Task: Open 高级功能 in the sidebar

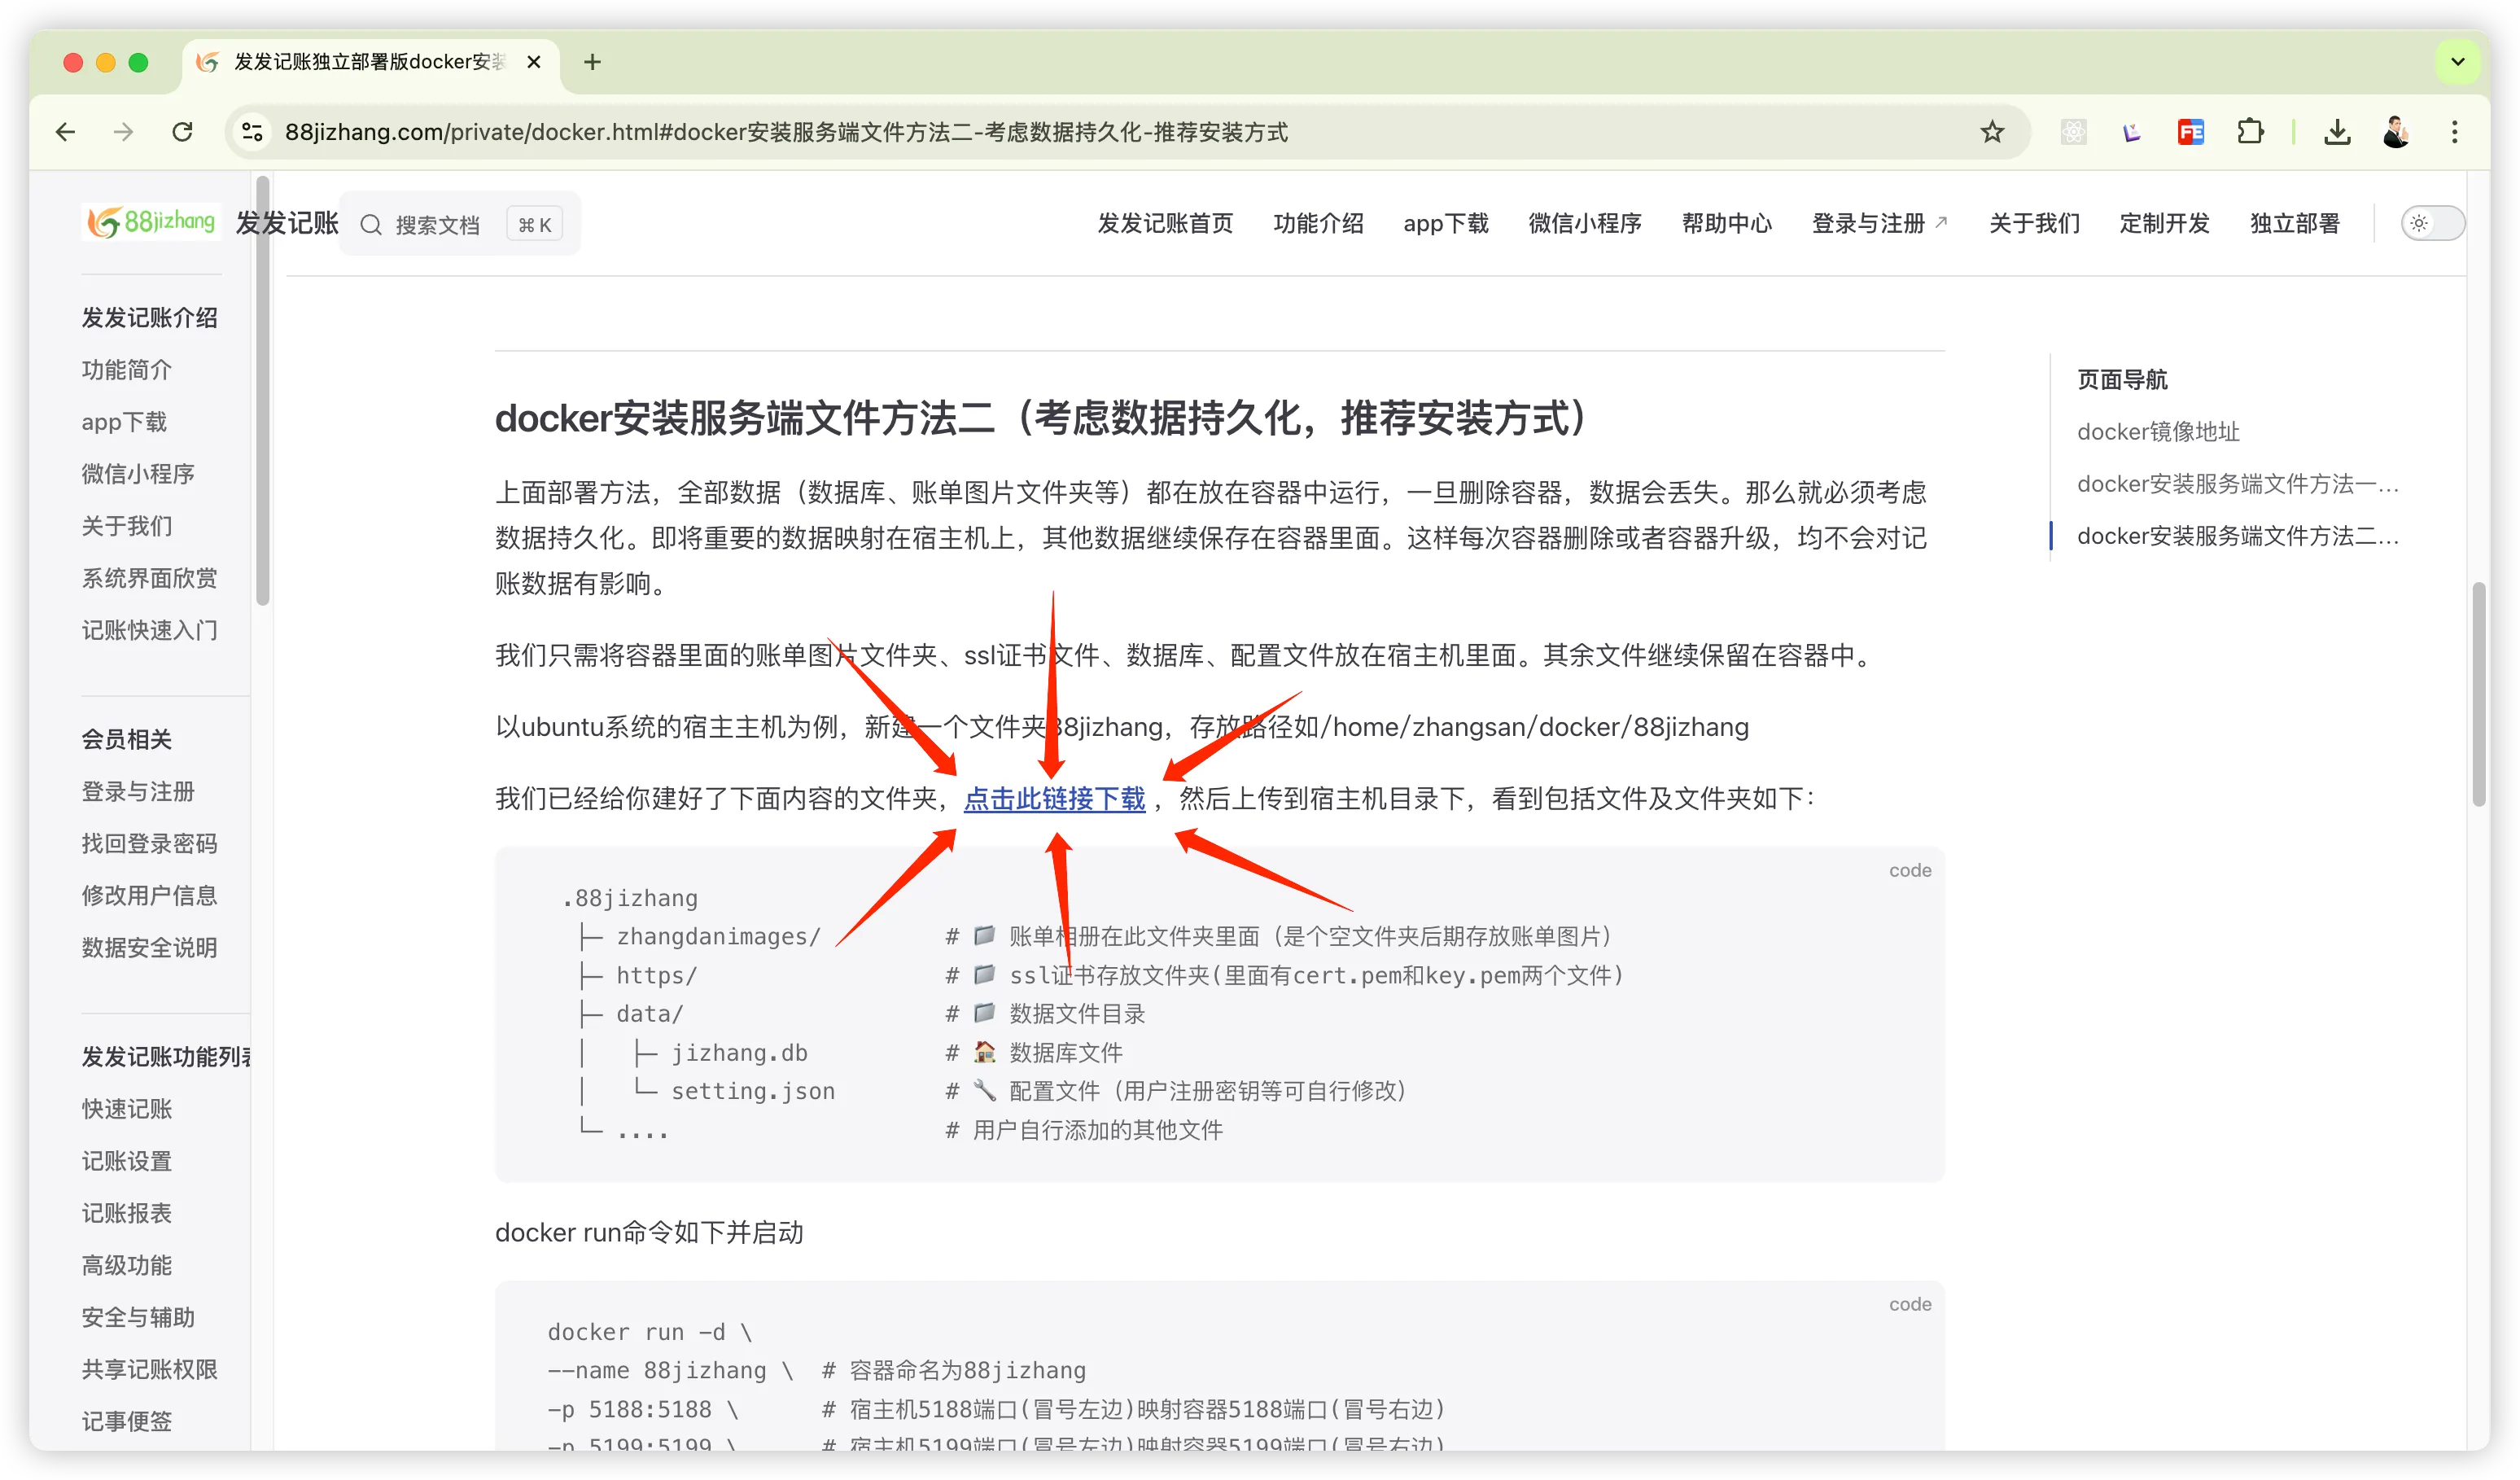Action: (x=127, y=1265)
